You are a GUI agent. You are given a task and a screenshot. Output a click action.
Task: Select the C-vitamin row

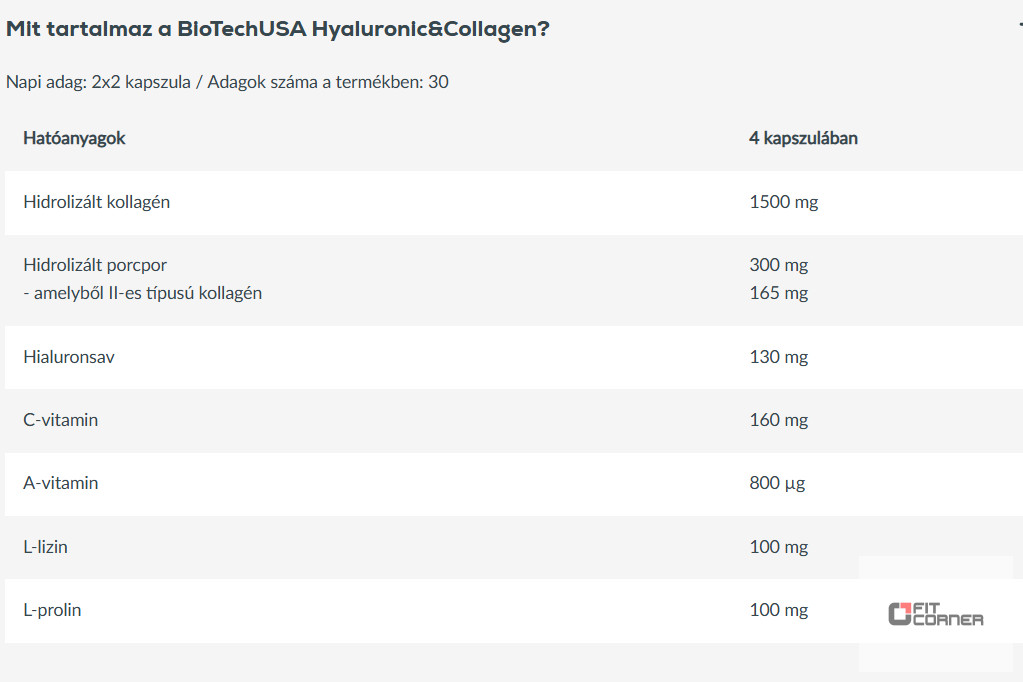pos(514,420)
